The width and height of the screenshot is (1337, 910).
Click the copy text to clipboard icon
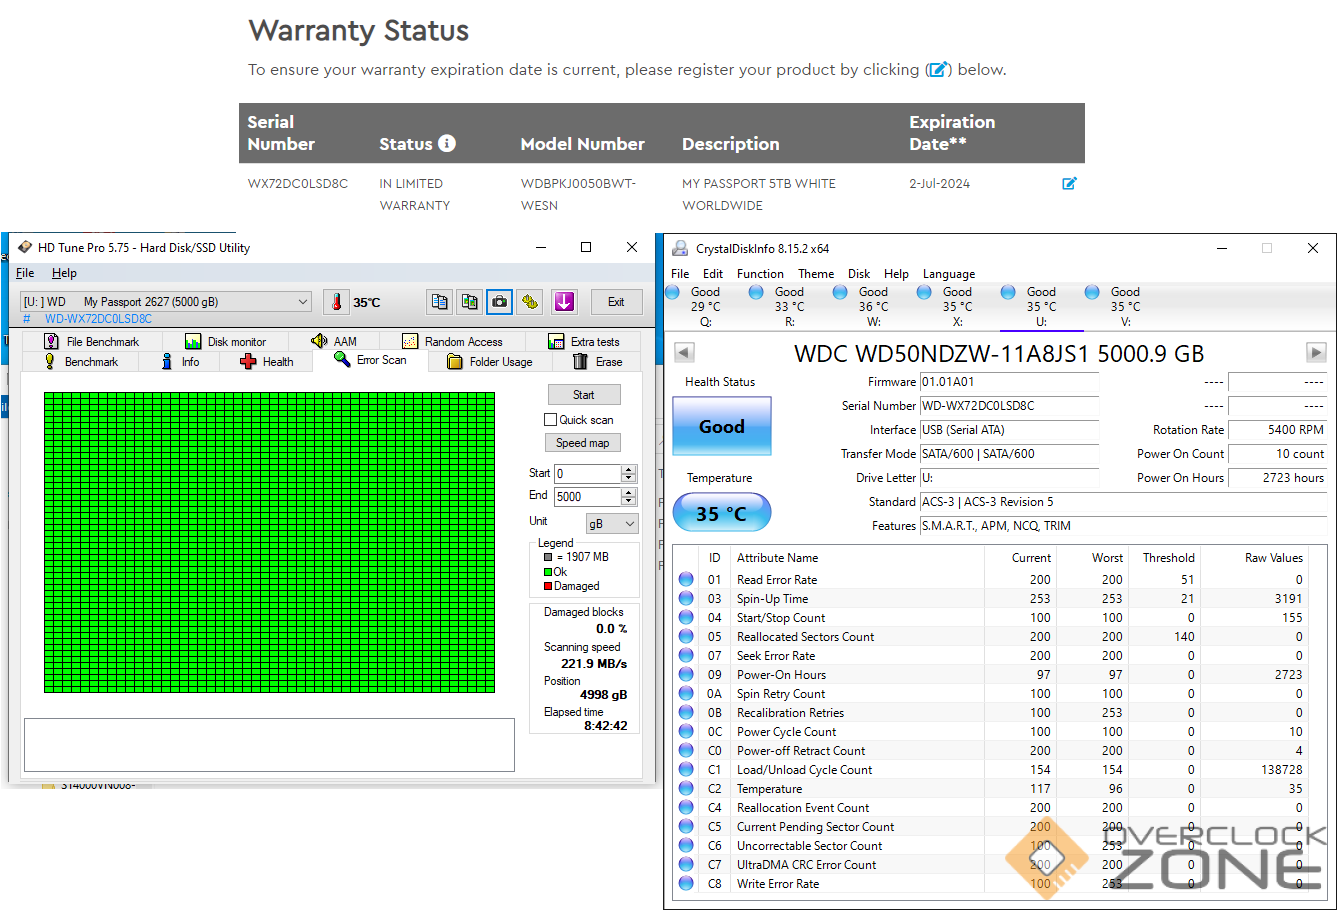[439, 302]
